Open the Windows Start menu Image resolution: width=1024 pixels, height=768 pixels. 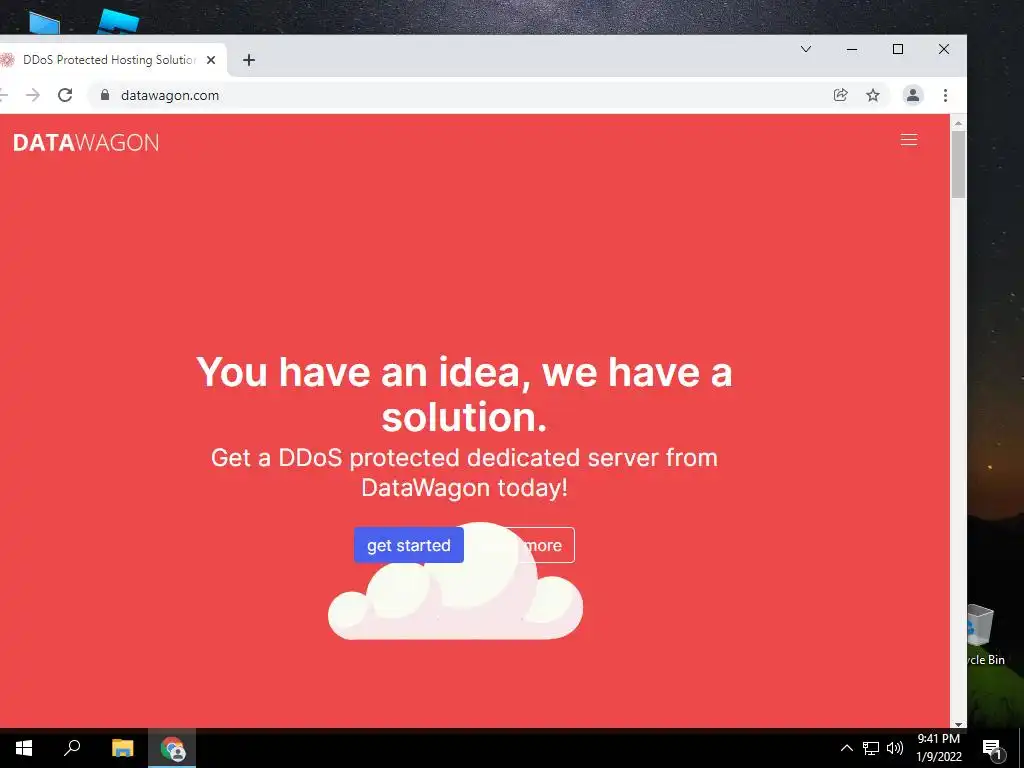(24, 748)
